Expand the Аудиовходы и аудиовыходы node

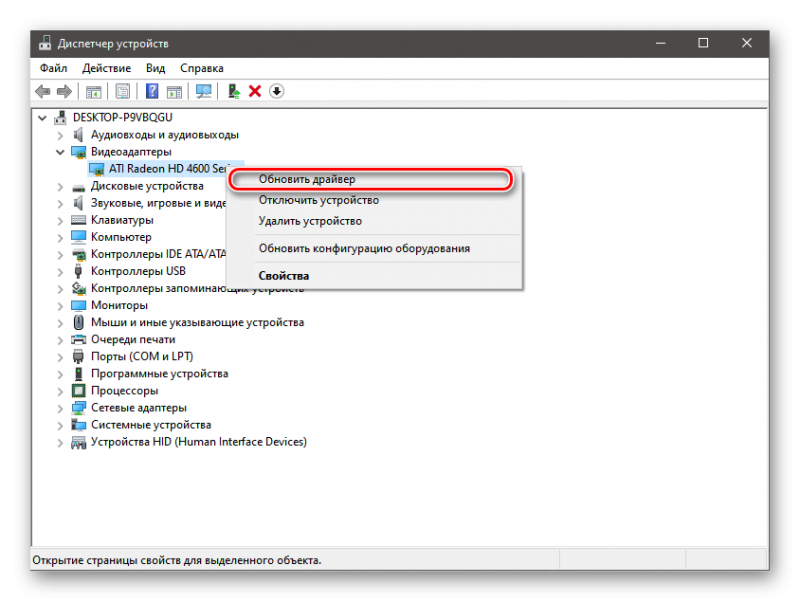pos(60,136)
